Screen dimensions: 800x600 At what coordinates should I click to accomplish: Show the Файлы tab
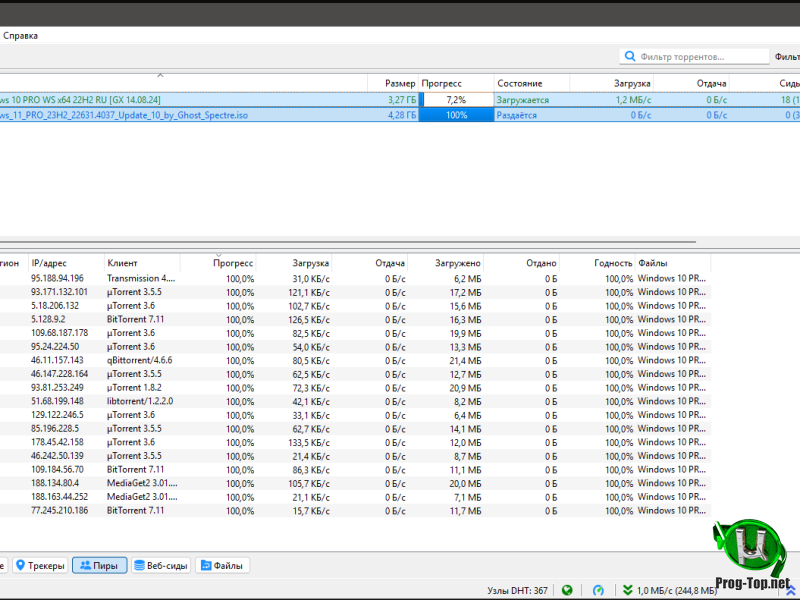[x=223, y=566]
